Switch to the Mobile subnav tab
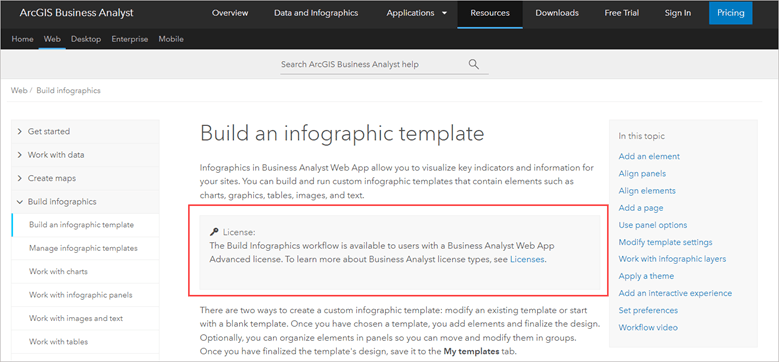779x362 pixels. click(x=171, y=39)
